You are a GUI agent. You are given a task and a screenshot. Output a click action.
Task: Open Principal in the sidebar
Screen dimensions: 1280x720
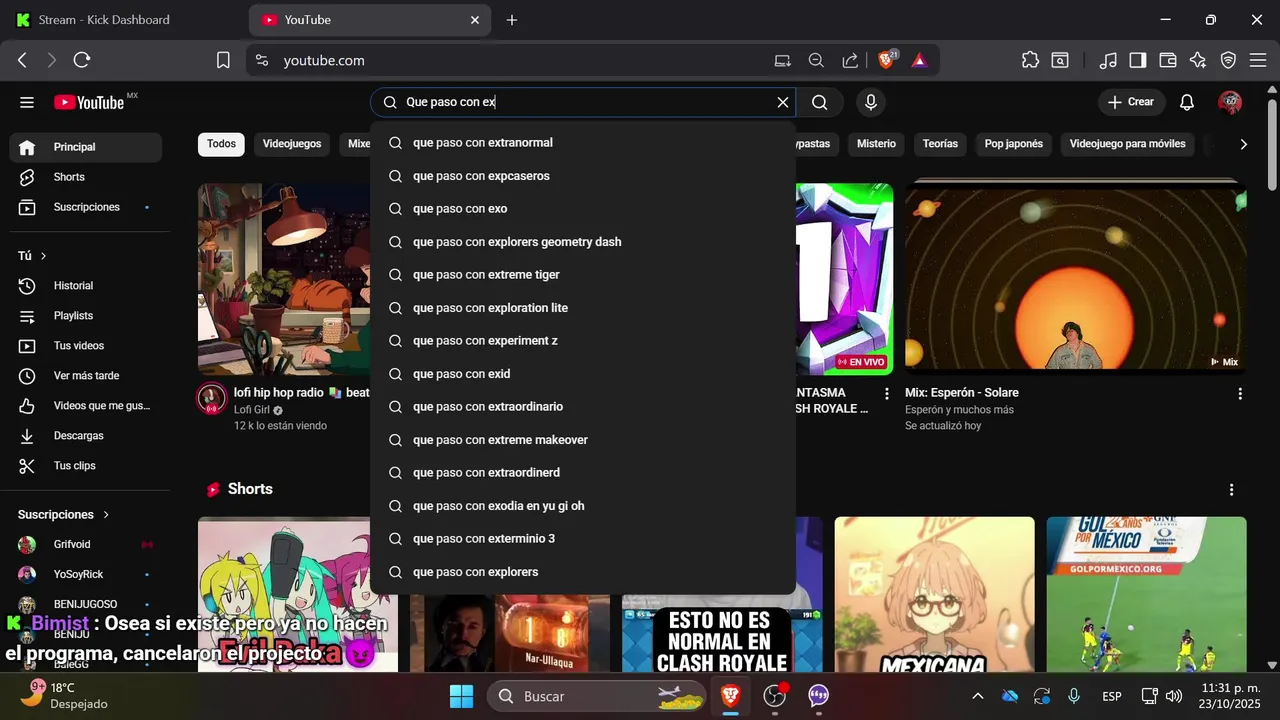(x=86, y=147)
